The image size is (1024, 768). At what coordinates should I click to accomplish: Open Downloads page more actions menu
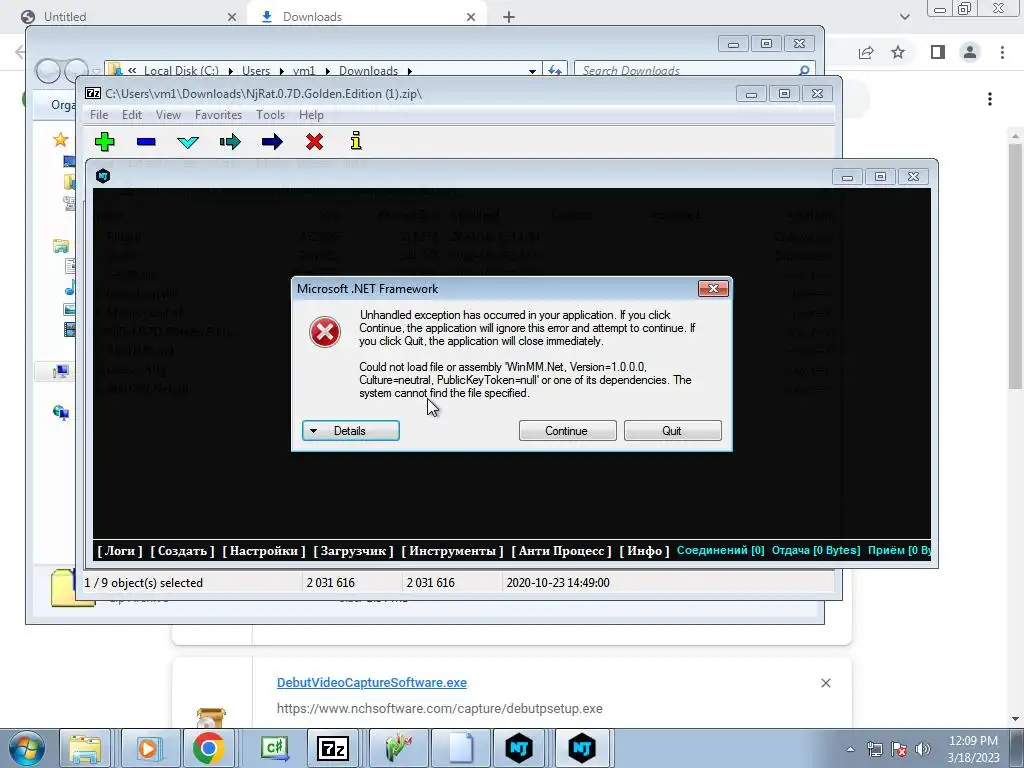990,99
